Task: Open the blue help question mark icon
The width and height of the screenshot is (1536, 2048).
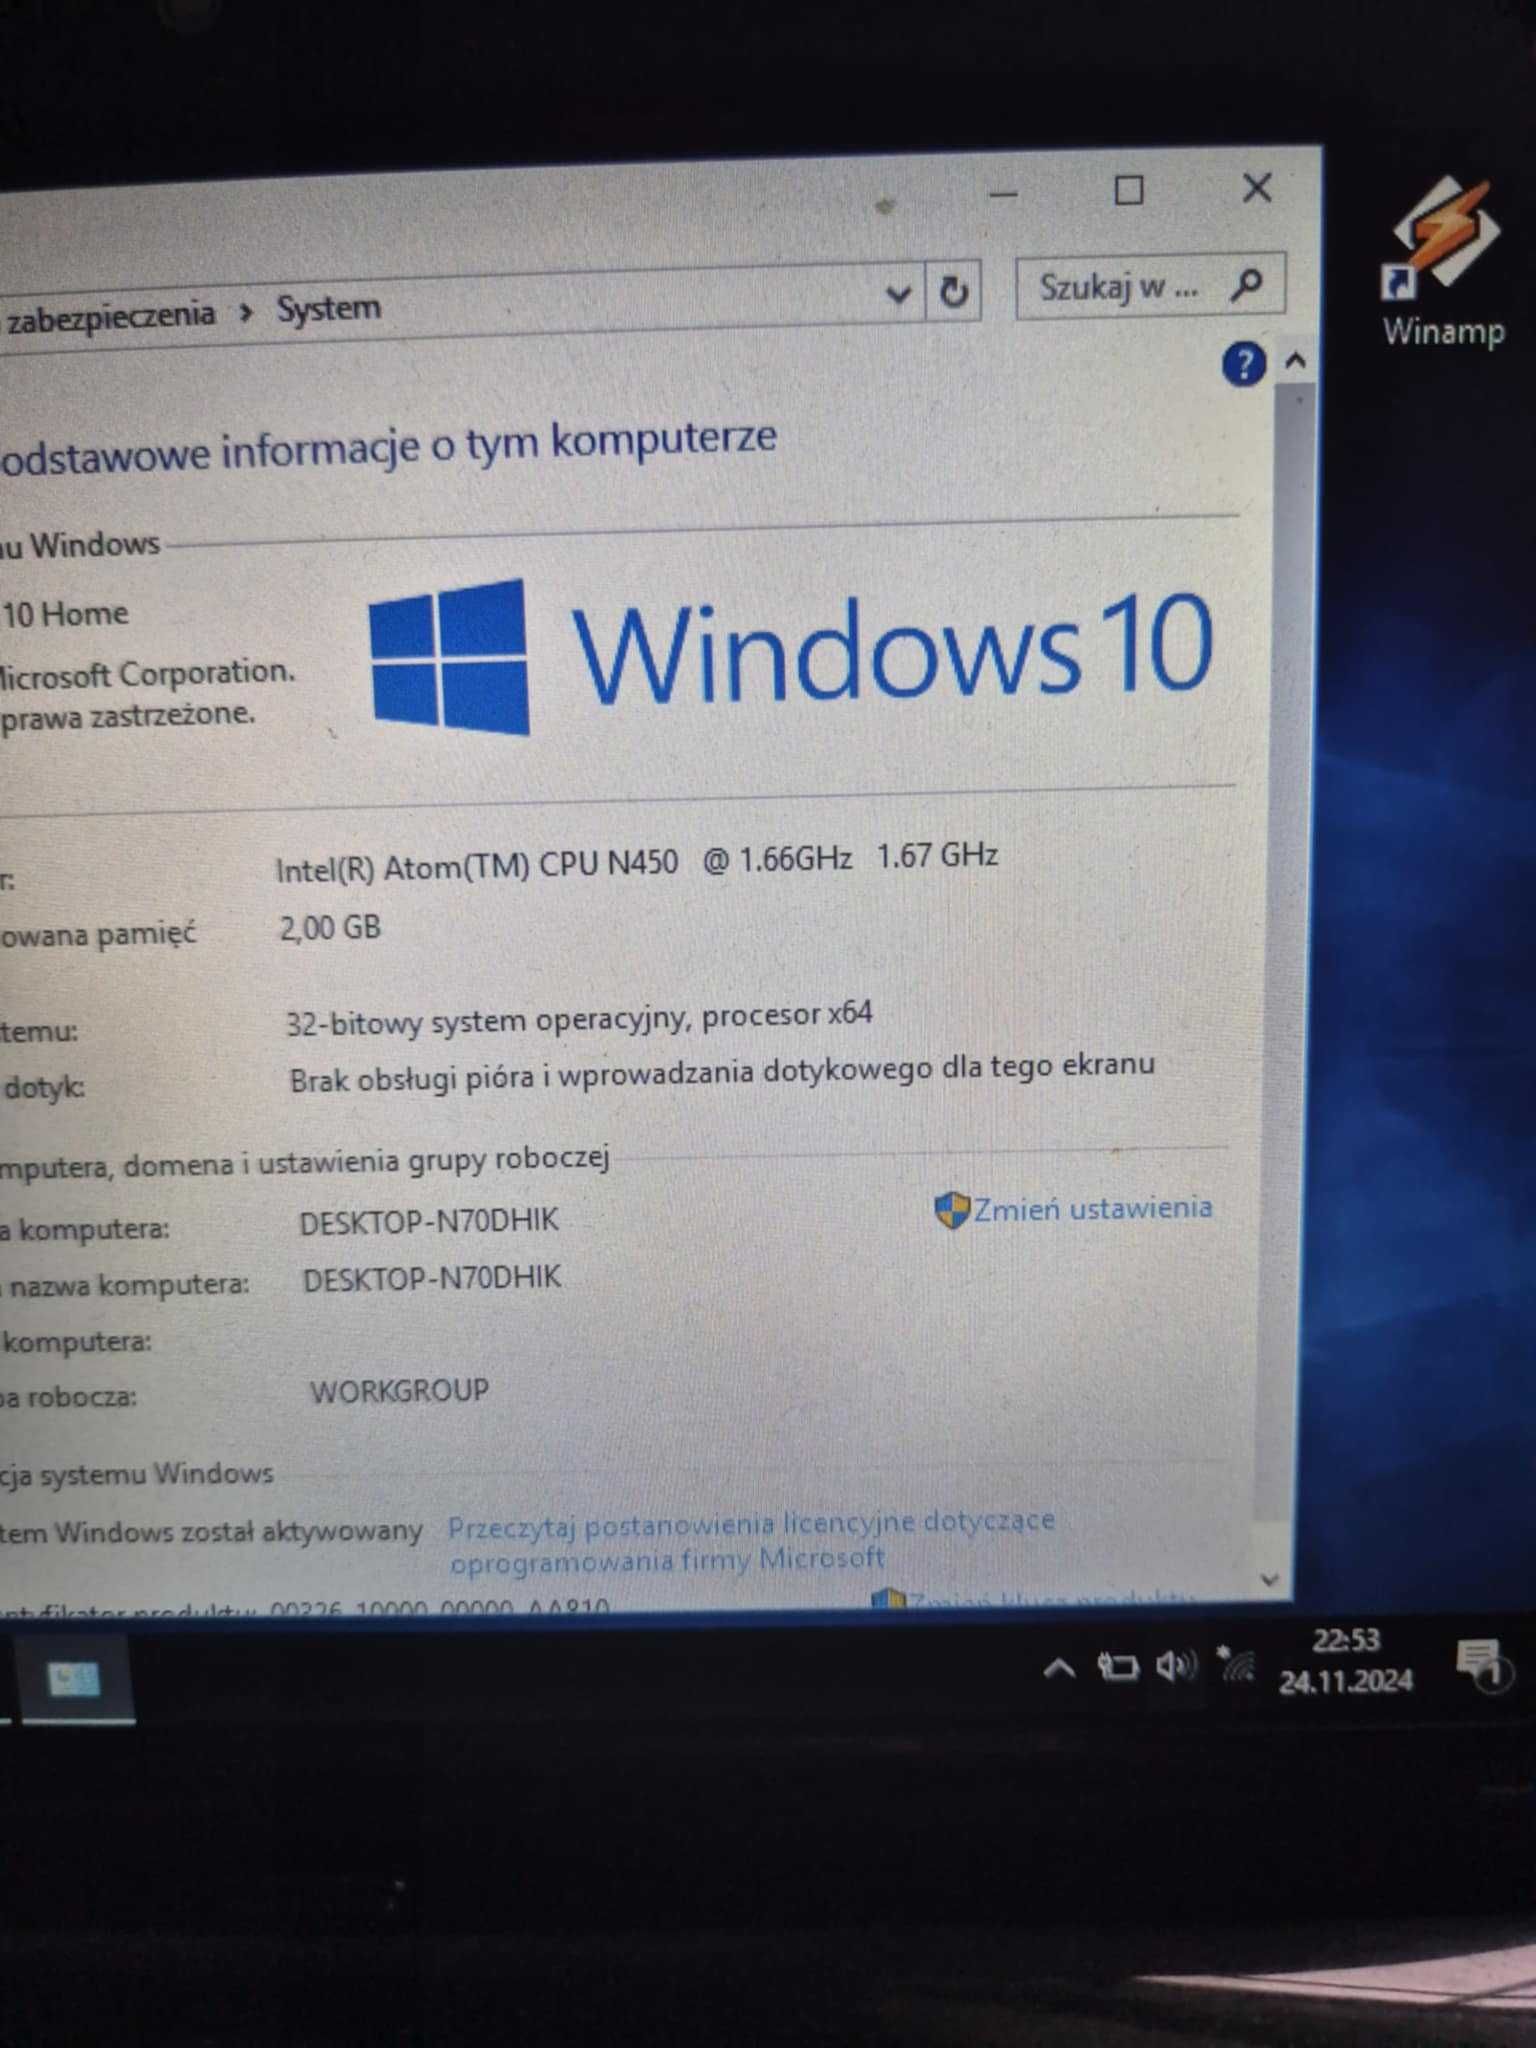Action: coord(1243,364)
